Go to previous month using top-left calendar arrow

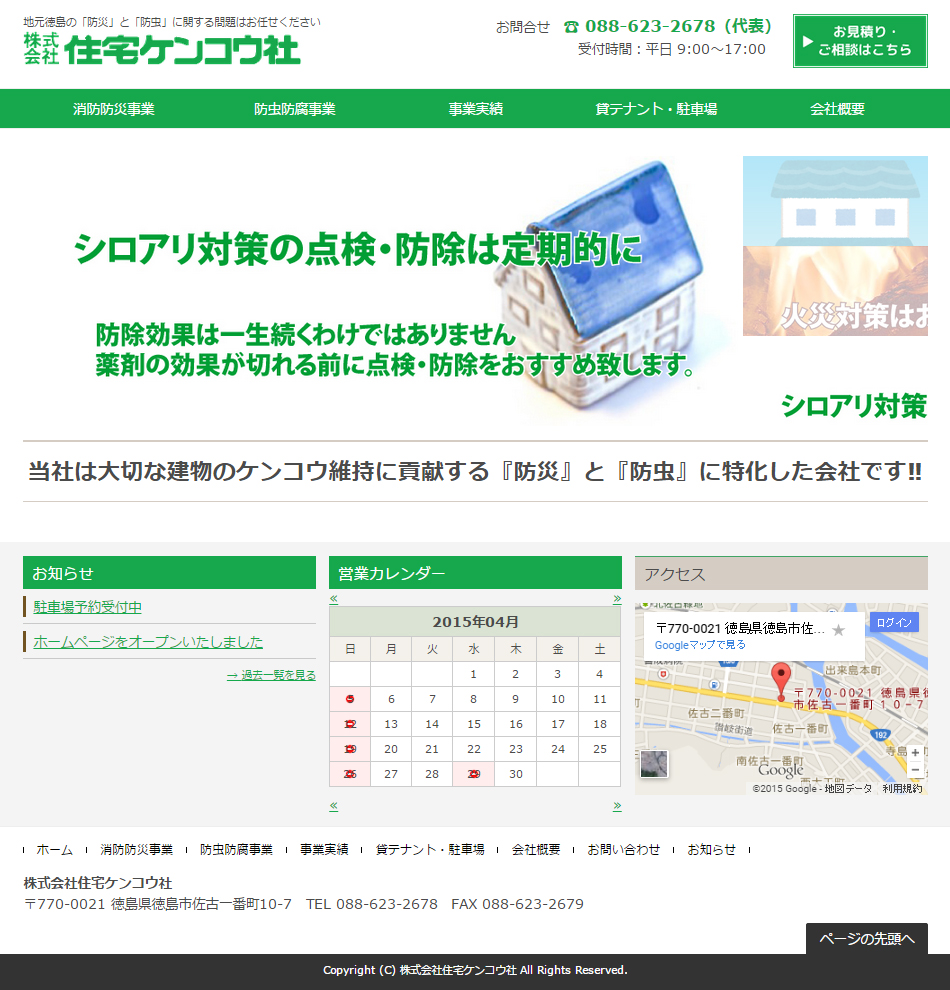334,599
